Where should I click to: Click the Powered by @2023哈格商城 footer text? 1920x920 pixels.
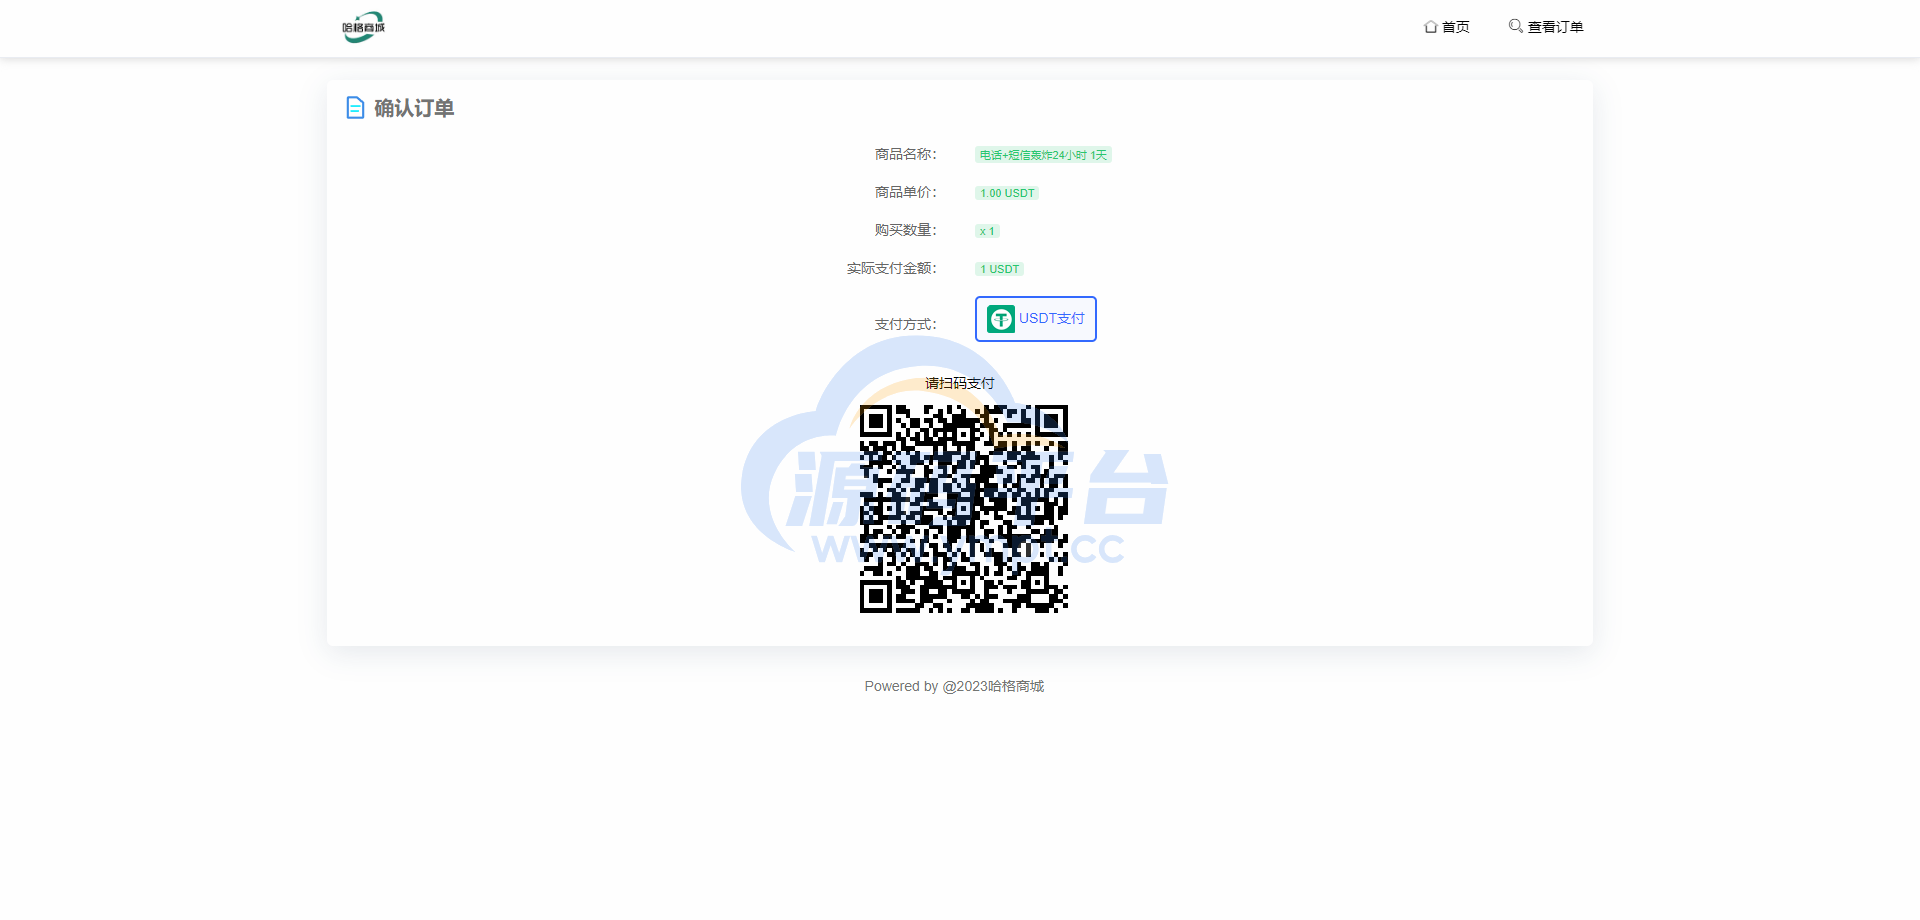pos(954,686)
